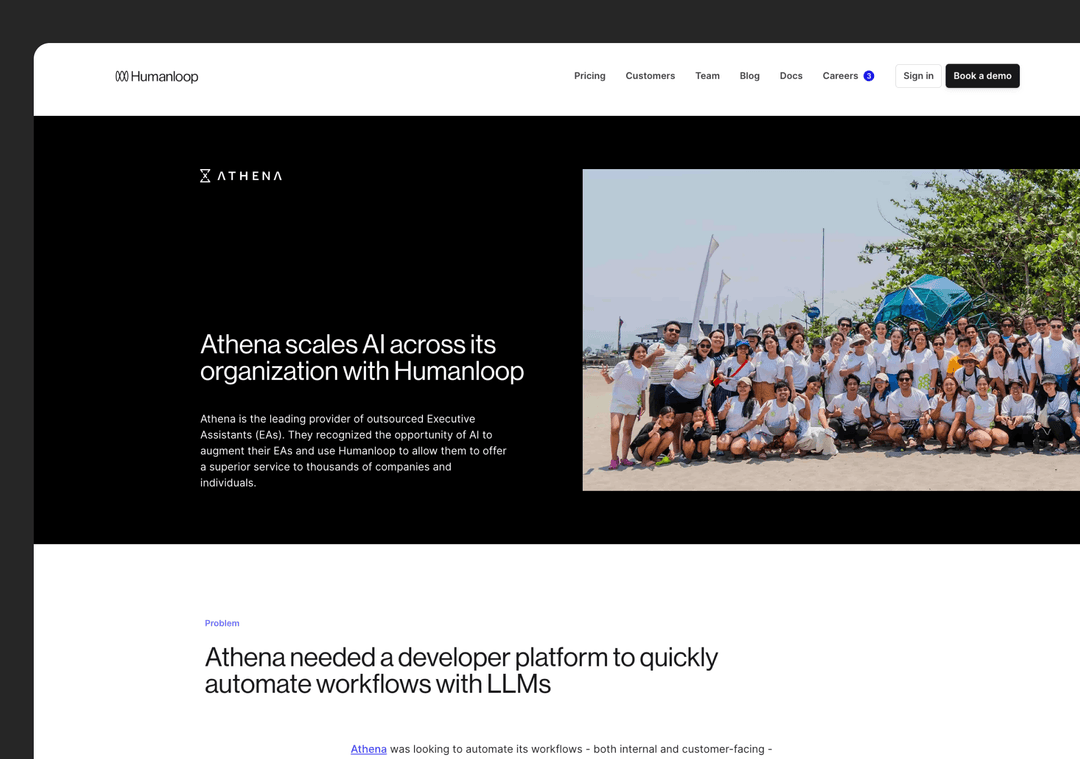Click the Athena hourglass logo icon
The width and height of the screenshot is (1080, 759).
click(x=205, y=176)
